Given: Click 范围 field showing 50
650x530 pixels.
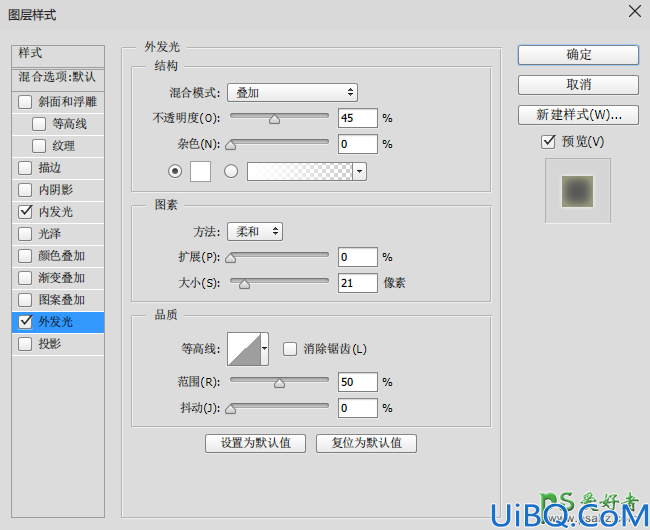Looking at the screenshot, I should click(358, 382).
